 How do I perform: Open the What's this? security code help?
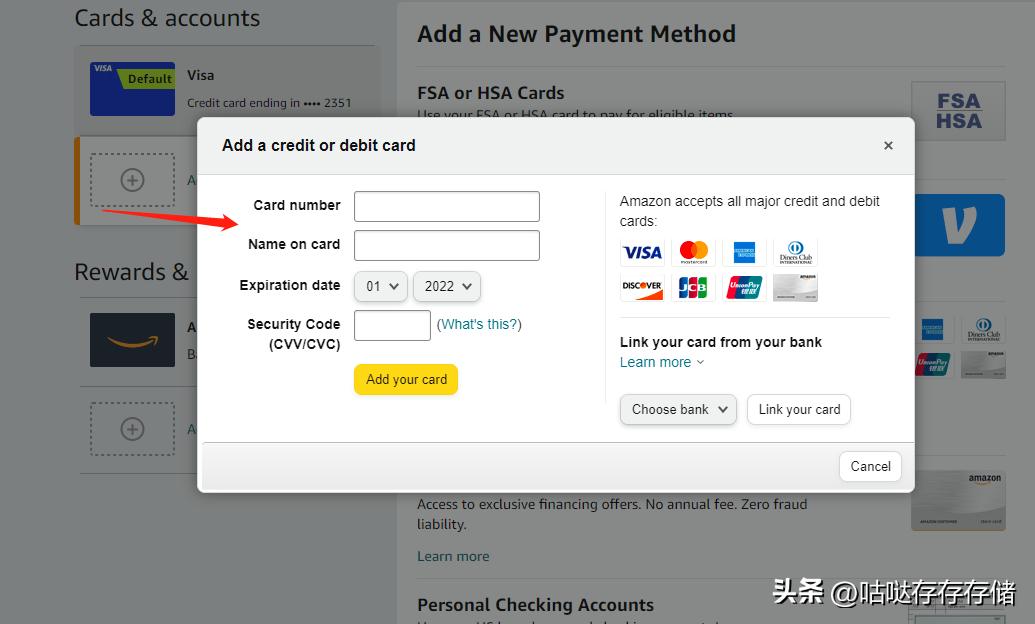click(x=479, y=324)
